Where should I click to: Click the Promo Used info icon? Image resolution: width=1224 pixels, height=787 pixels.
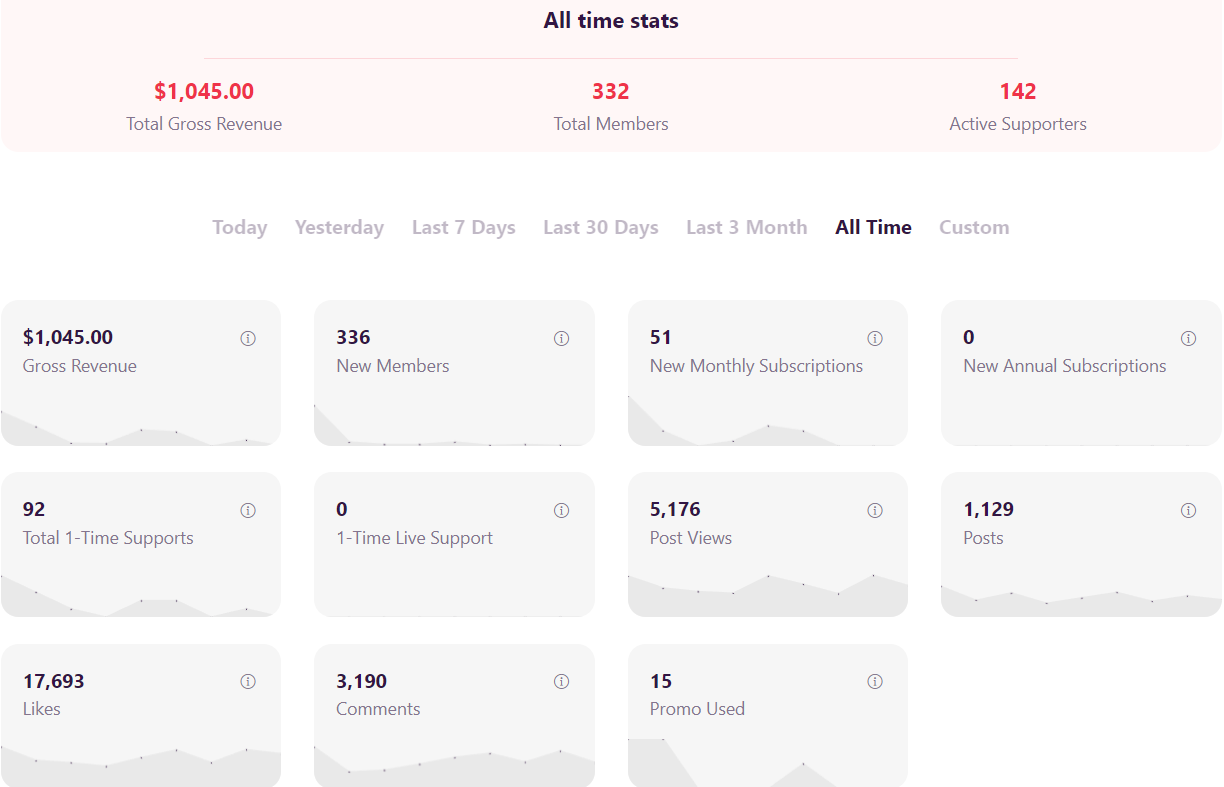click(875, 682)
